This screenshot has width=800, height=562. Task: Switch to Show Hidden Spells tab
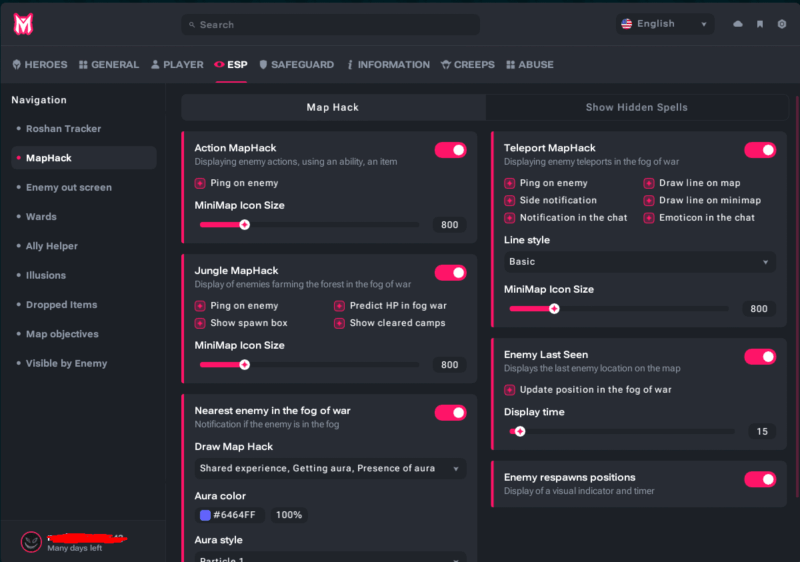[x=637, y=107]
